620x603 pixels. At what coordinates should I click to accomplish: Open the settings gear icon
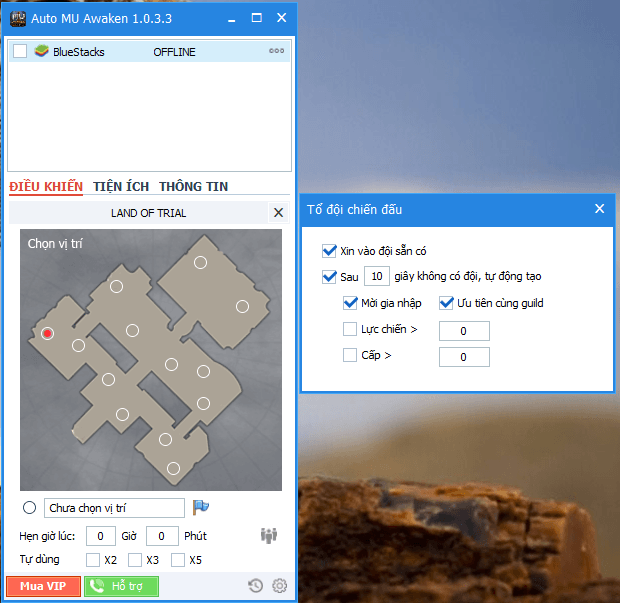[280, 586]
